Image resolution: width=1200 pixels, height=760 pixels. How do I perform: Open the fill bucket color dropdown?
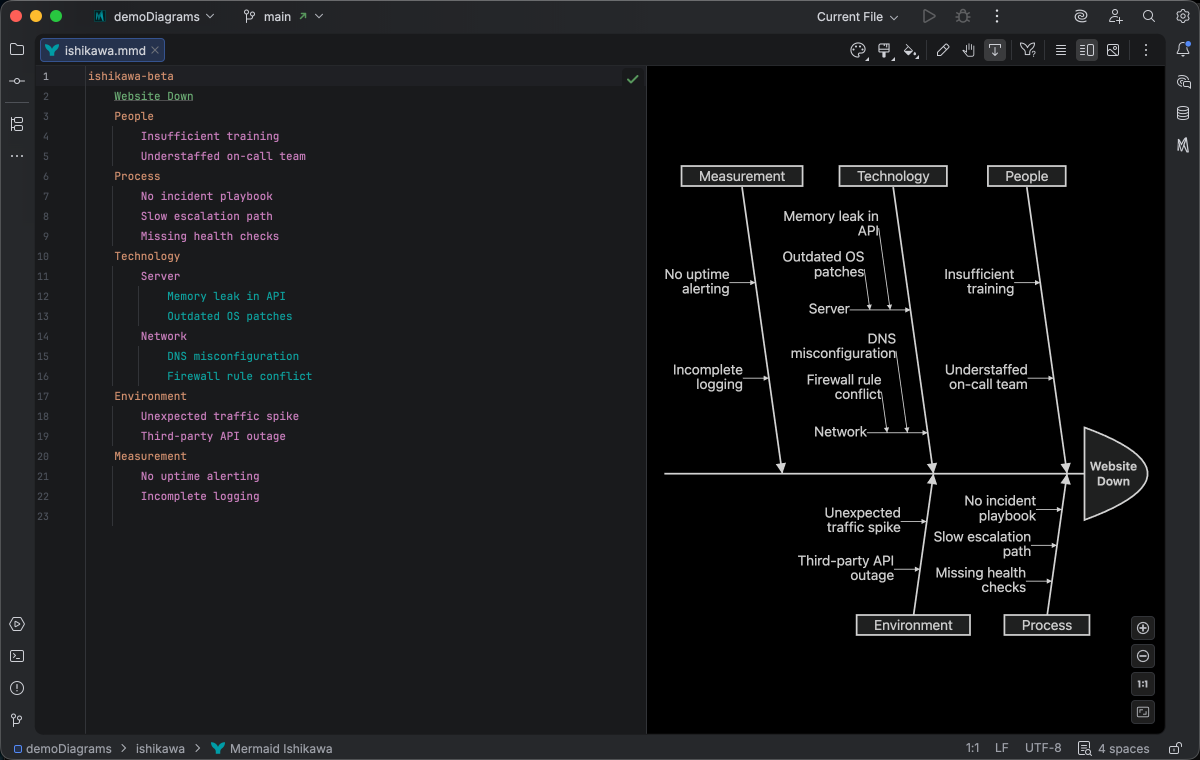click(910, 50)
